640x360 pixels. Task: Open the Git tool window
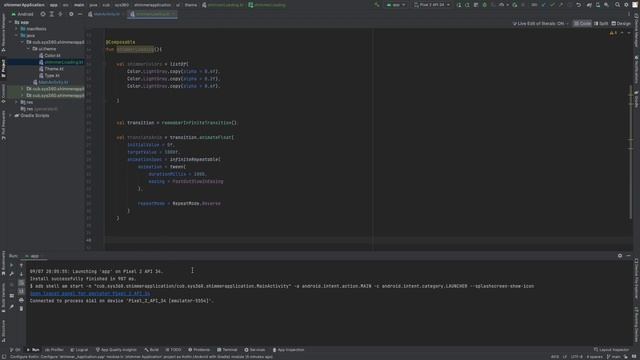click(15, 350)
